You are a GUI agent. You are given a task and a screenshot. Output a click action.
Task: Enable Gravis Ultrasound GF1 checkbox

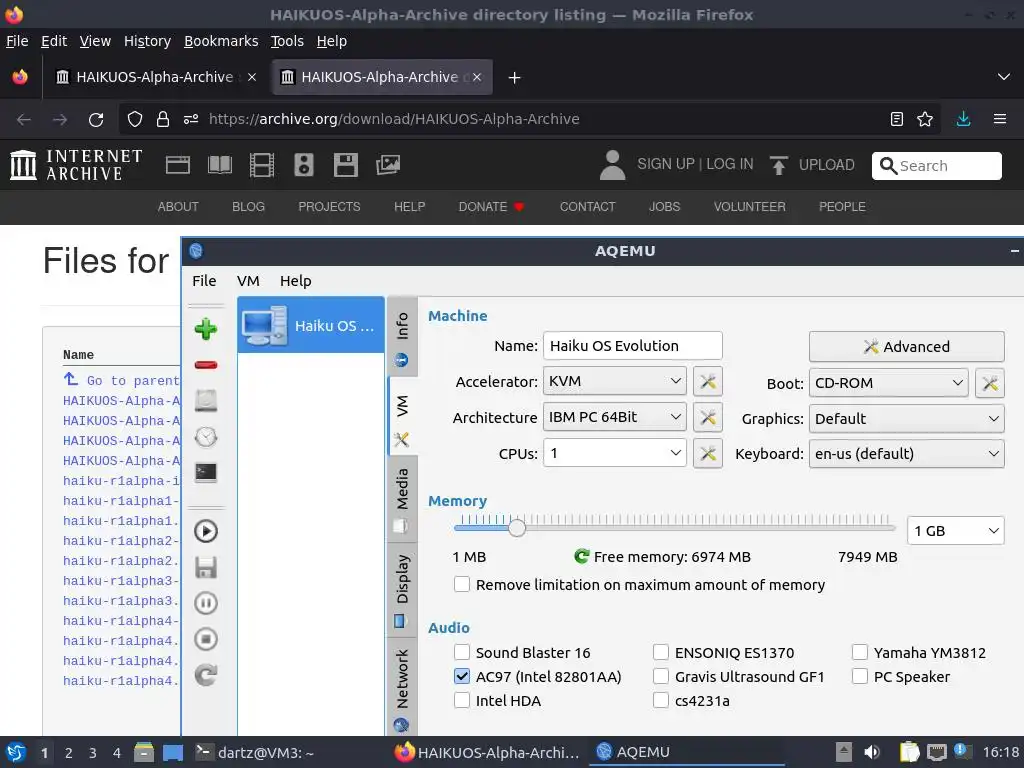point(661,676)
